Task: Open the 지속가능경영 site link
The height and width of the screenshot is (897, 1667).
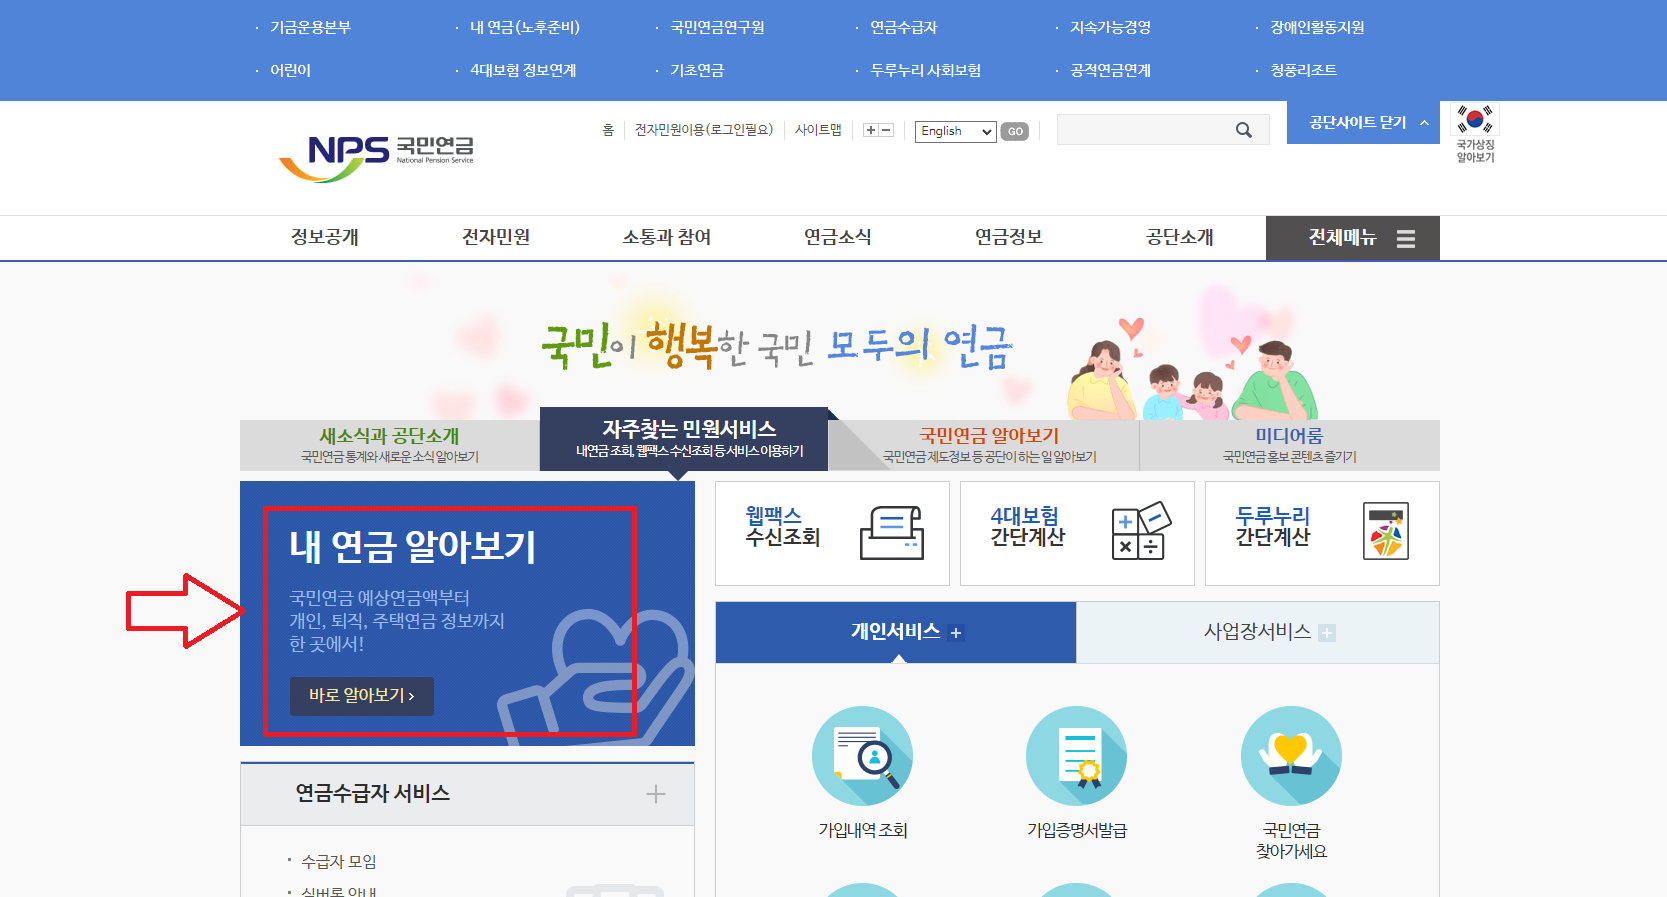Action: (x=1110, y=28)
